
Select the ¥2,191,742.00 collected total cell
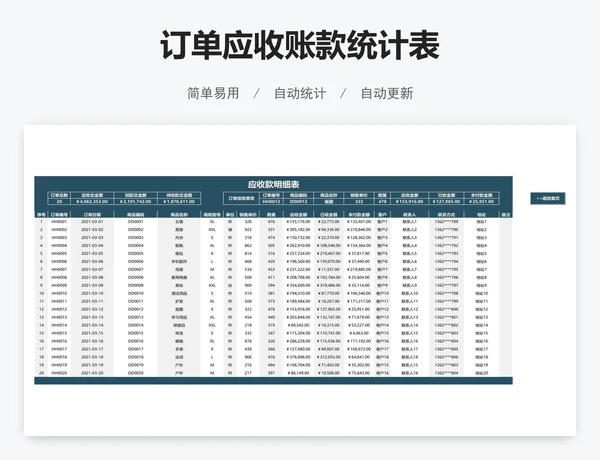[x=135, y=201]
